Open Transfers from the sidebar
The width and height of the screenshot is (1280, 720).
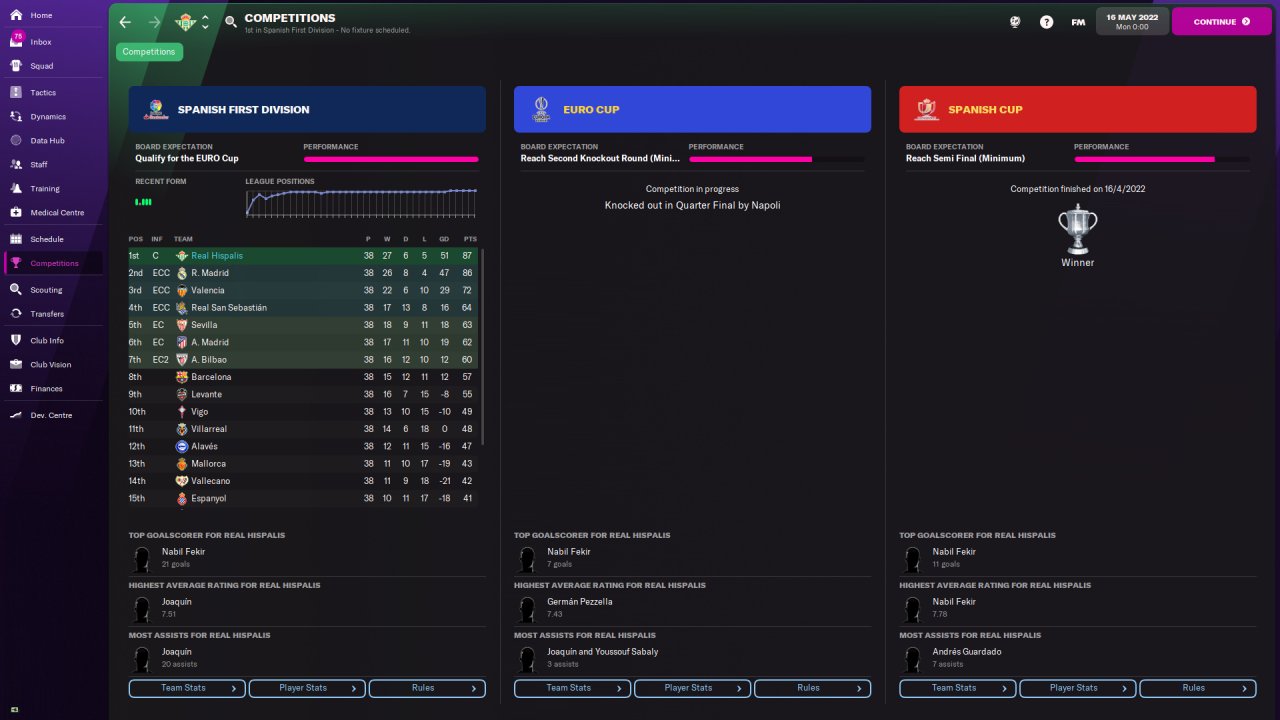pos(54,314)
